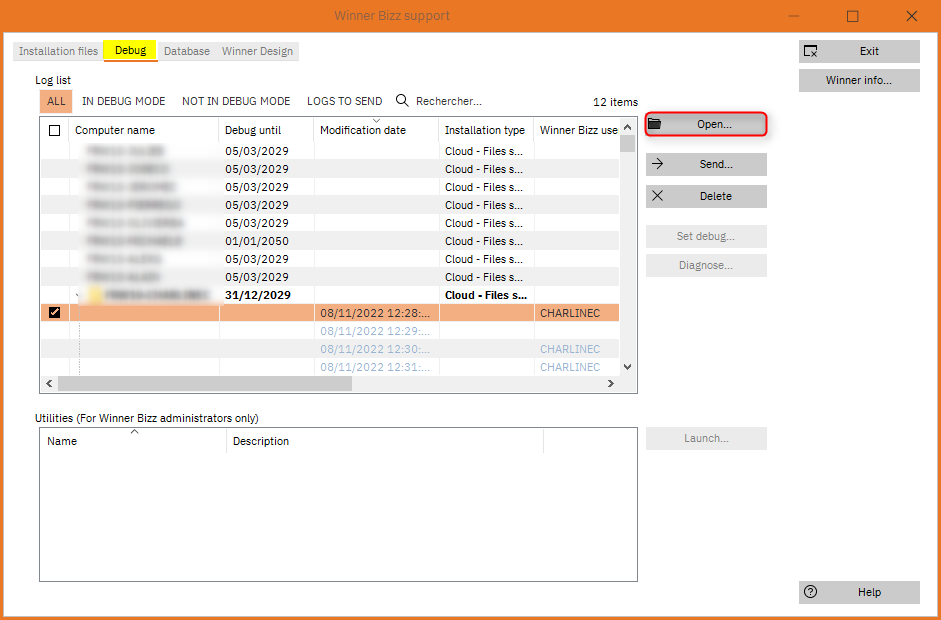Switch to the Database tab

tap(187, 51)
